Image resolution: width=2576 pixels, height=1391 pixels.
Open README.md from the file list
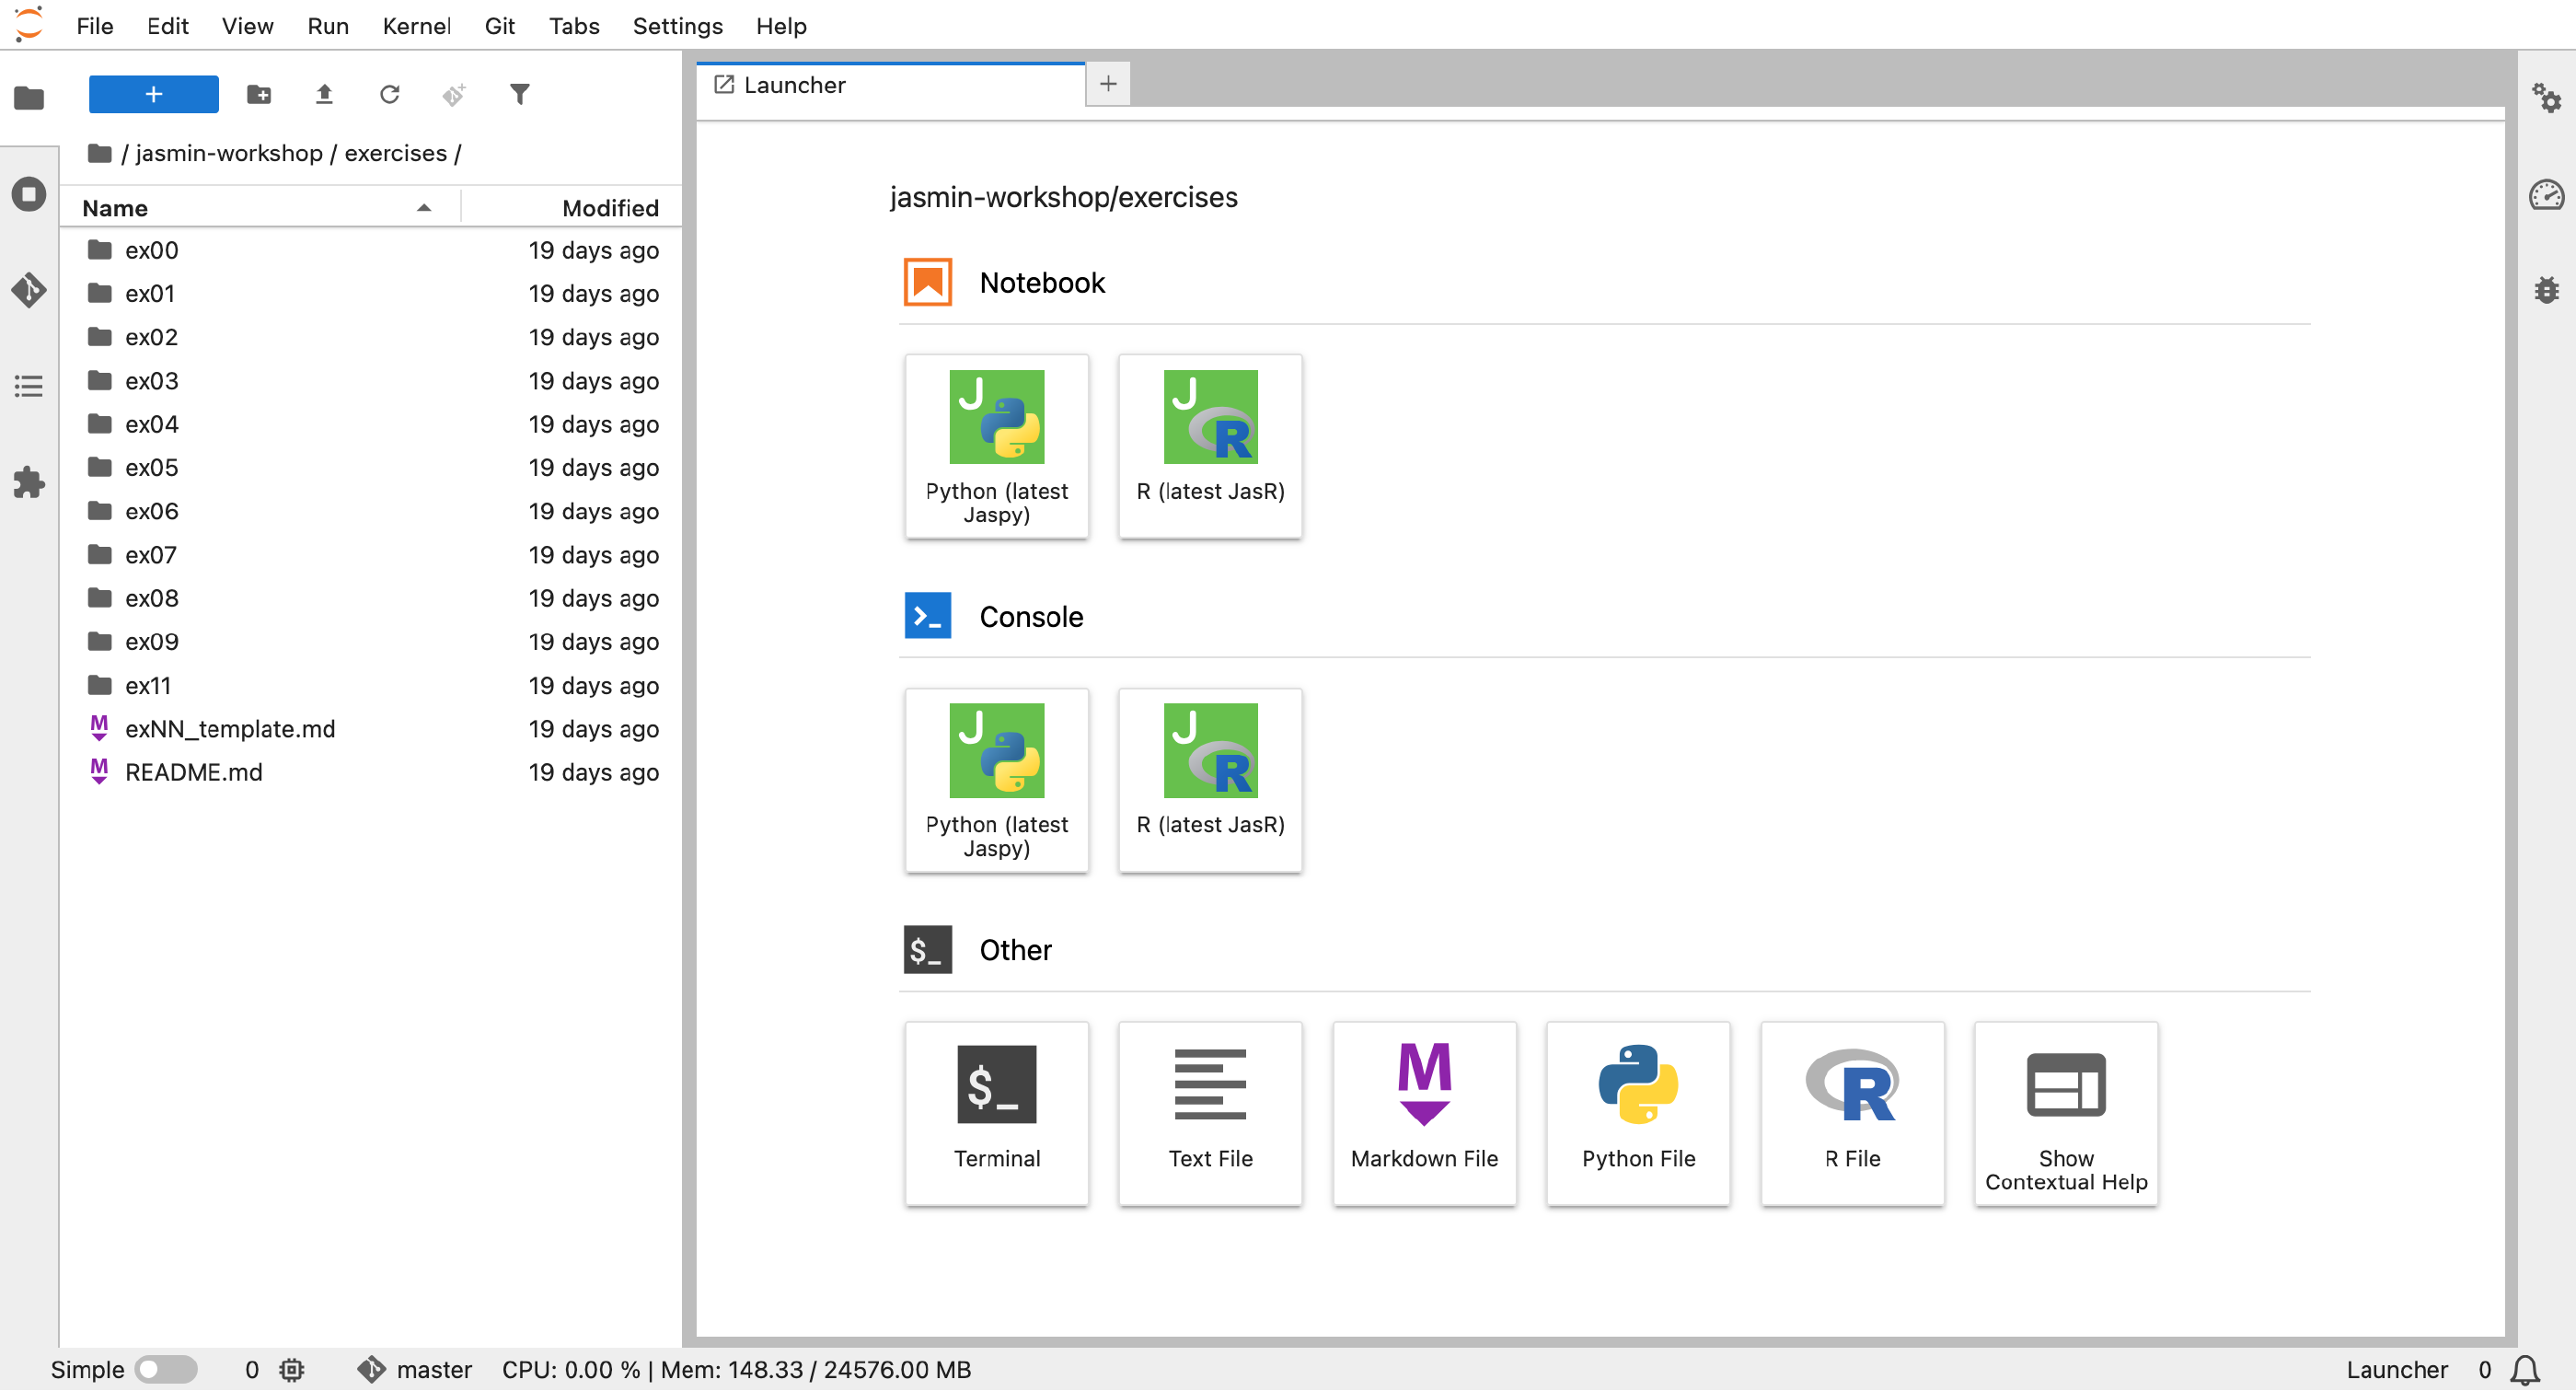[x=193, y=772]
